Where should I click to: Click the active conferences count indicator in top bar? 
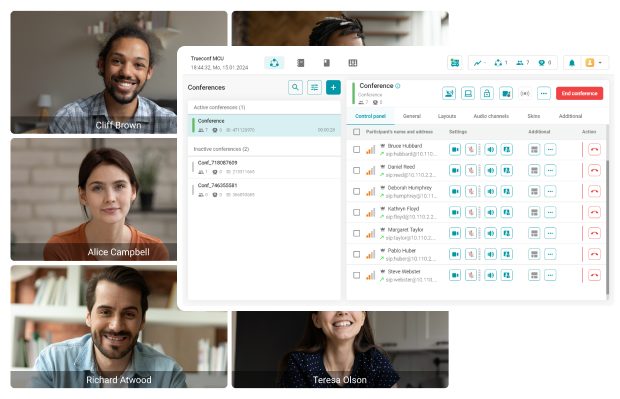(501, 63)
